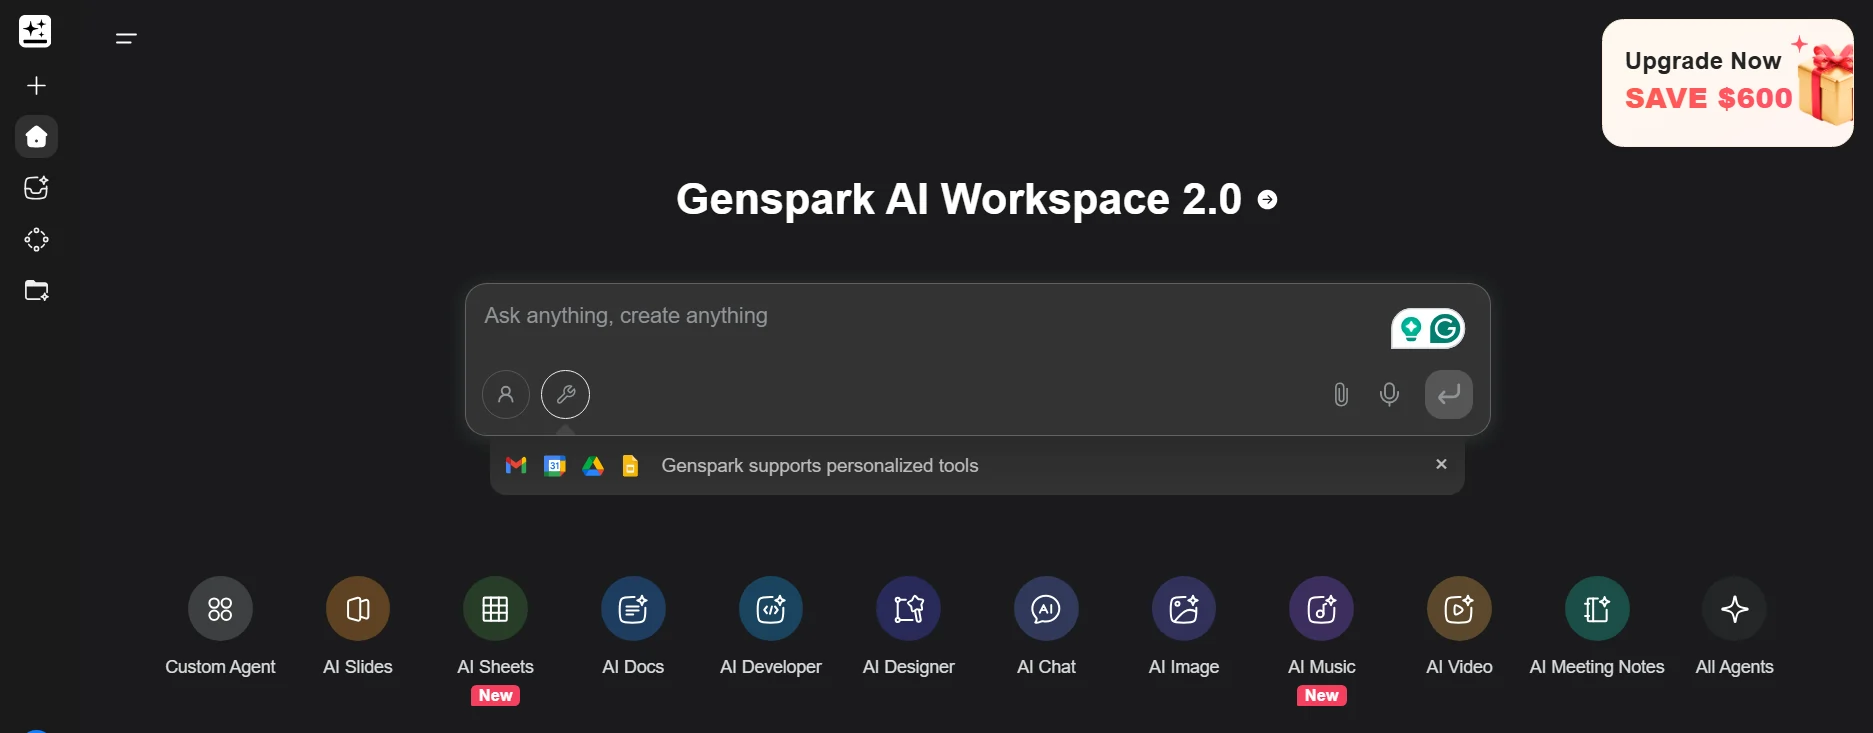Viewport: 1873px width, 733px height.
Task: Click the Grammarly G icon
Action: click(x=1445, y=328)
